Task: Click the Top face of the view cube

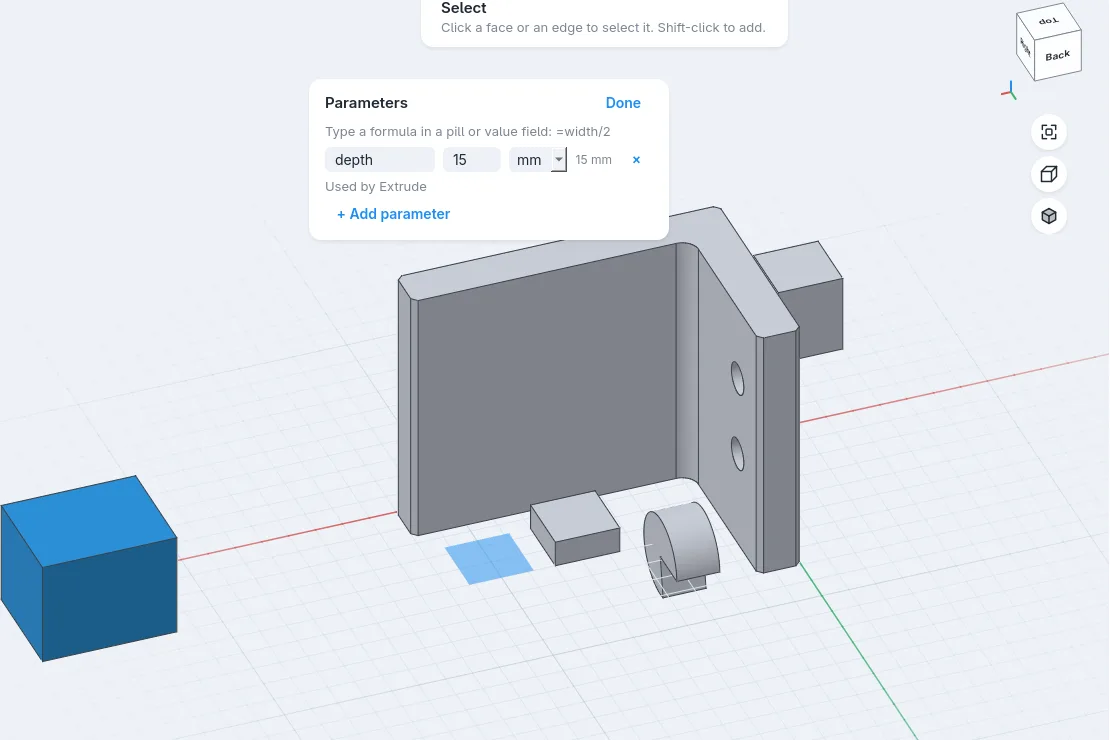Action: coord(1048,21)
